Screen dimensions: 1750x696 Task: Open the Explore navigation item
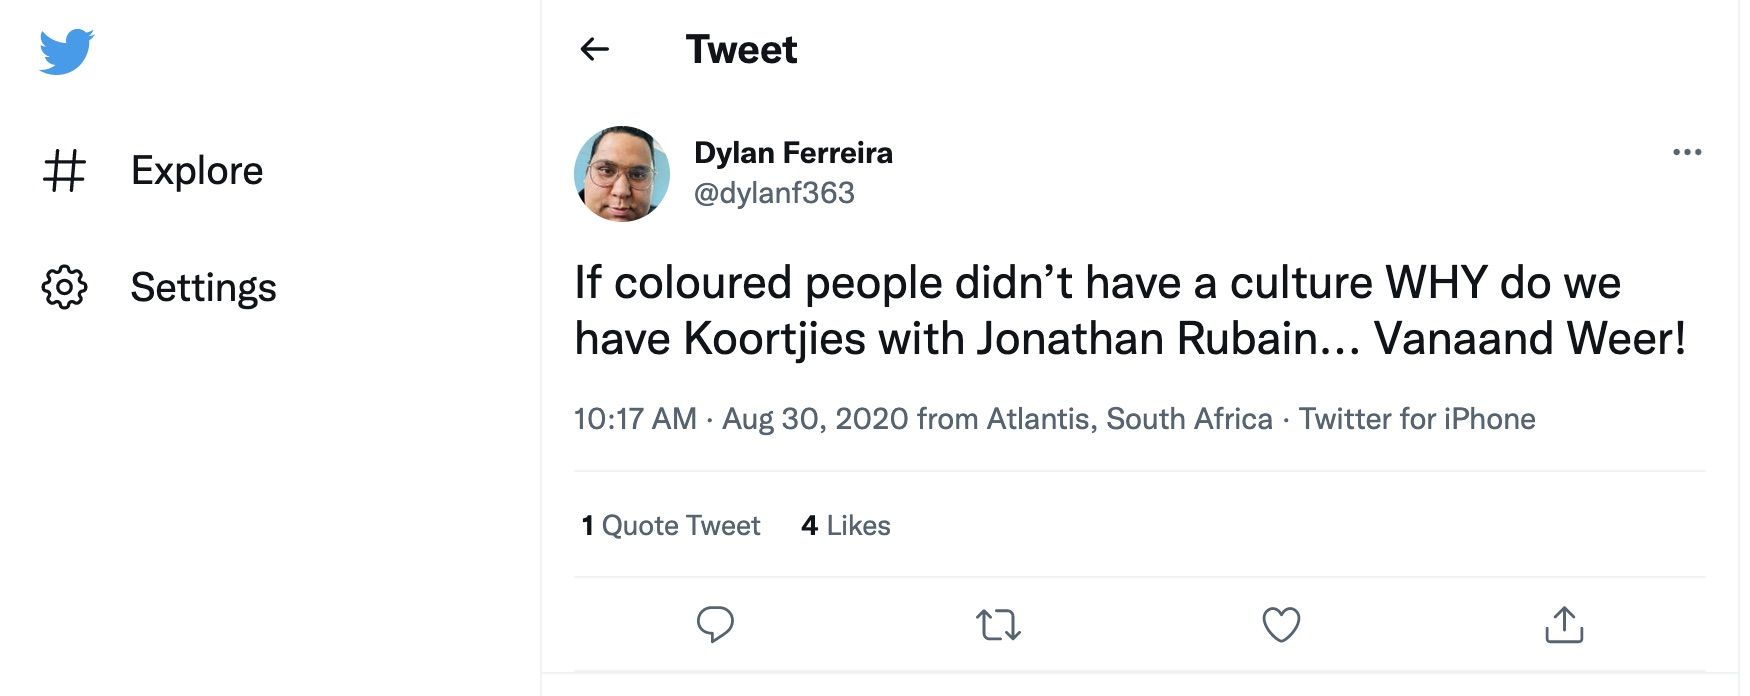coord(197,171)
